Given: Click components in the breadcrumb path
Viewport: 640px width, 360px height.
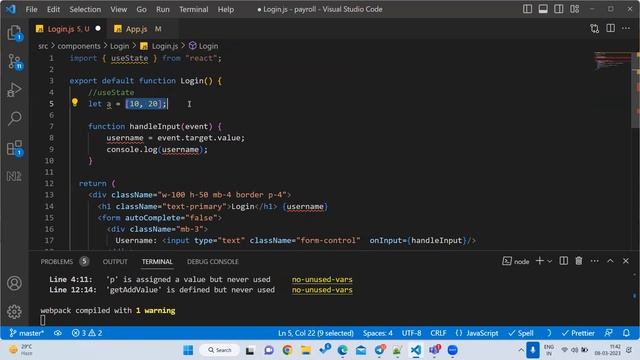Looking at the screenshot, I should click(x=79, y=46).
